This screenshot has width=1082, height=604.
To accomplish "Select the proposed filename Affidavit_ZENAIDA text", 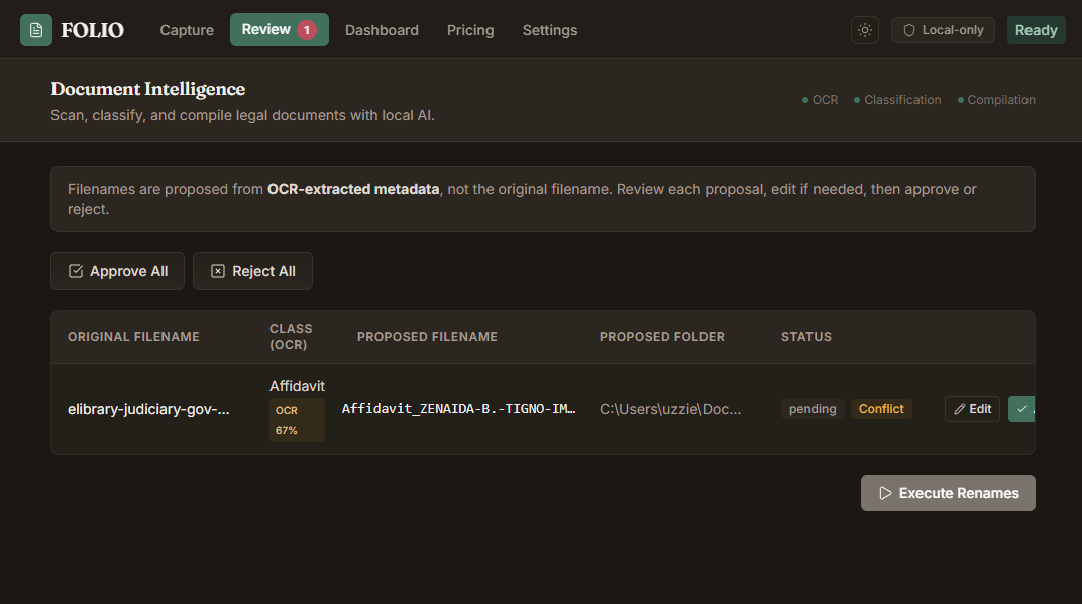I will coord(458,409).
